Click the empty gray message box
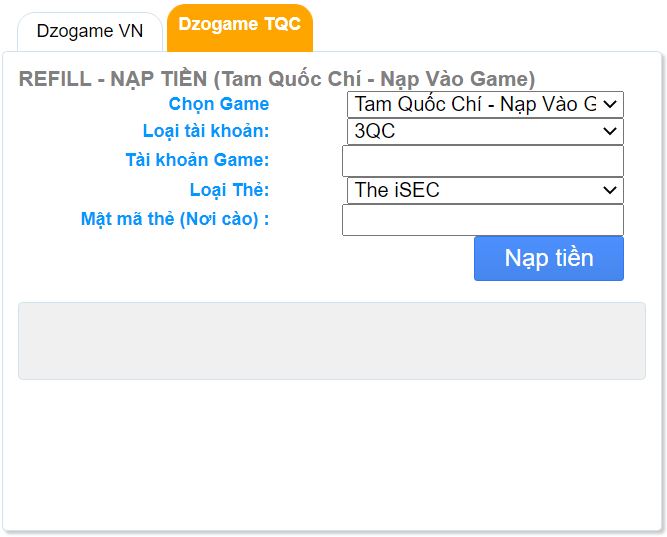The width and height of the screenshot is (667, 537). click(332, 341)
